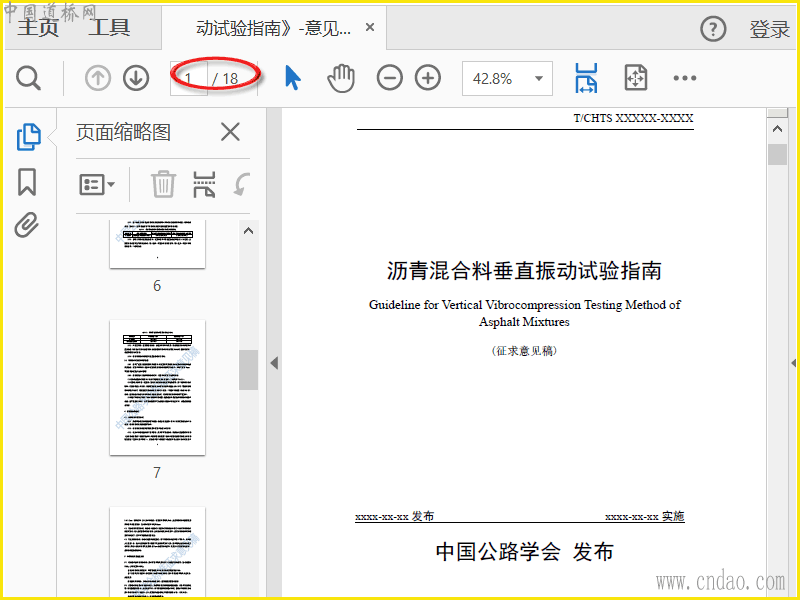Click the 登录 sign-in button
Viewport: 800px width, 600px height.
point(769,30)
